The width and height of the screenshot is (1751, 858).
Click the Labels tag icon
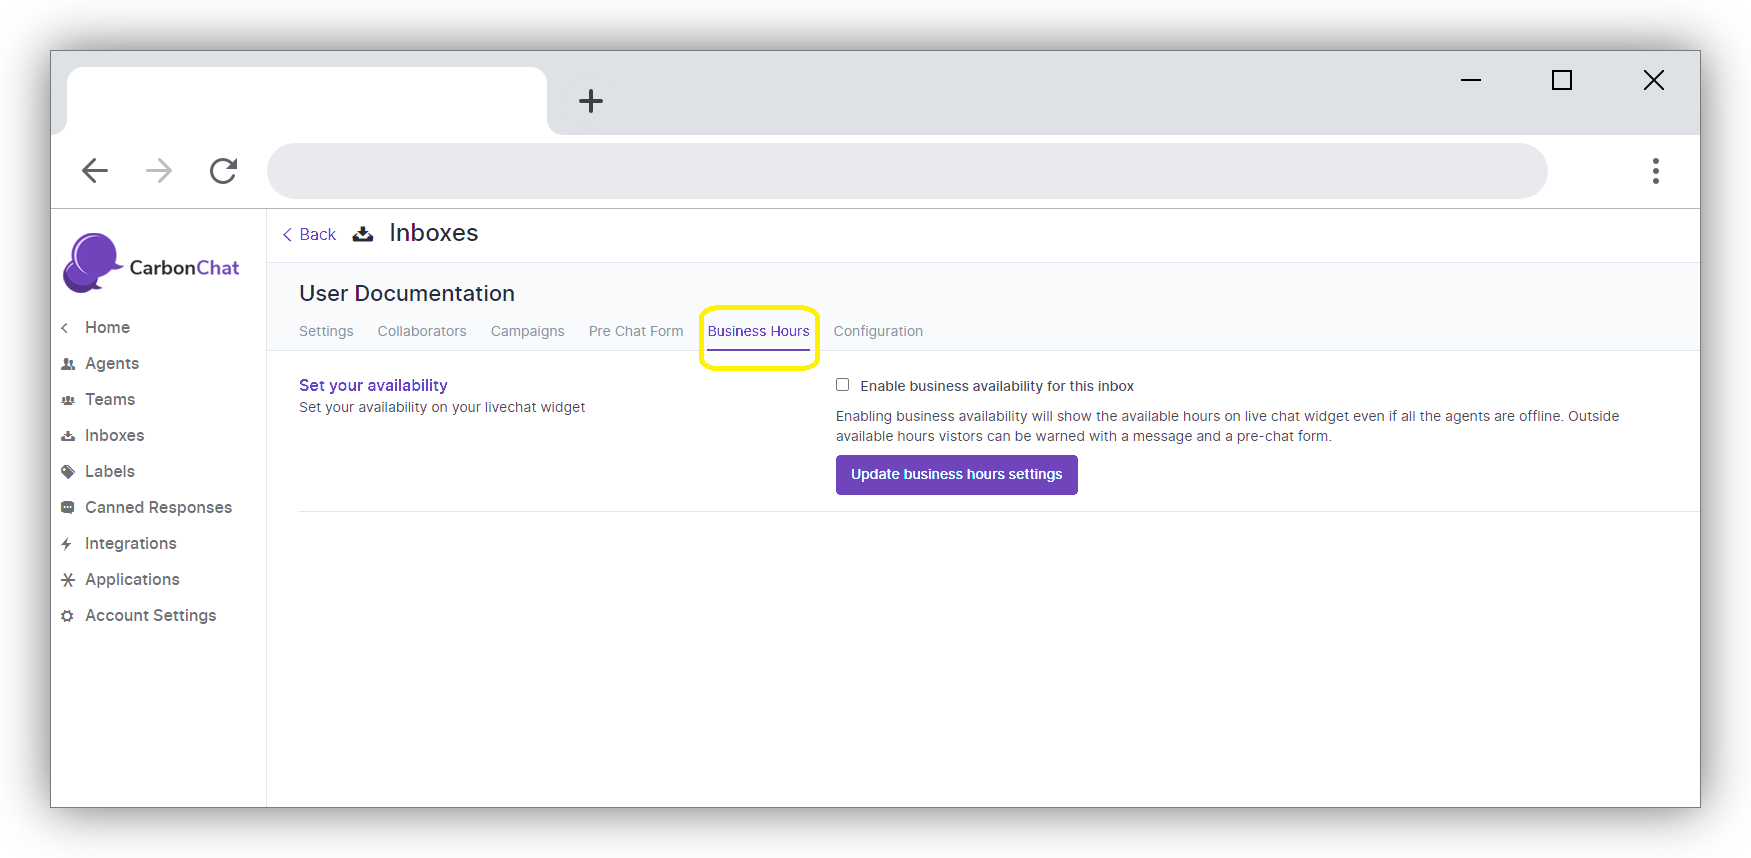pos(68,472)
